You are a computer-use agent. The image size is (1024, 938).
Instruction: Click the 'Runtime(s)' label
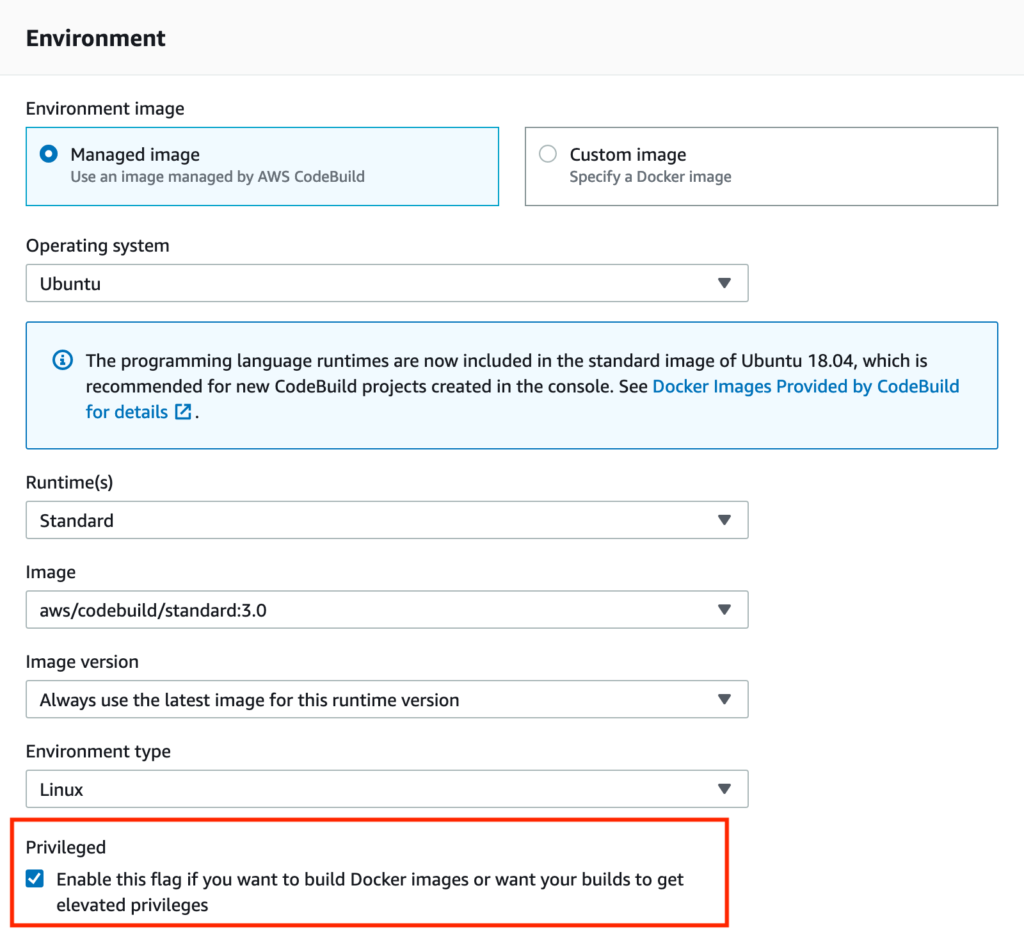(x=69, y=482)
